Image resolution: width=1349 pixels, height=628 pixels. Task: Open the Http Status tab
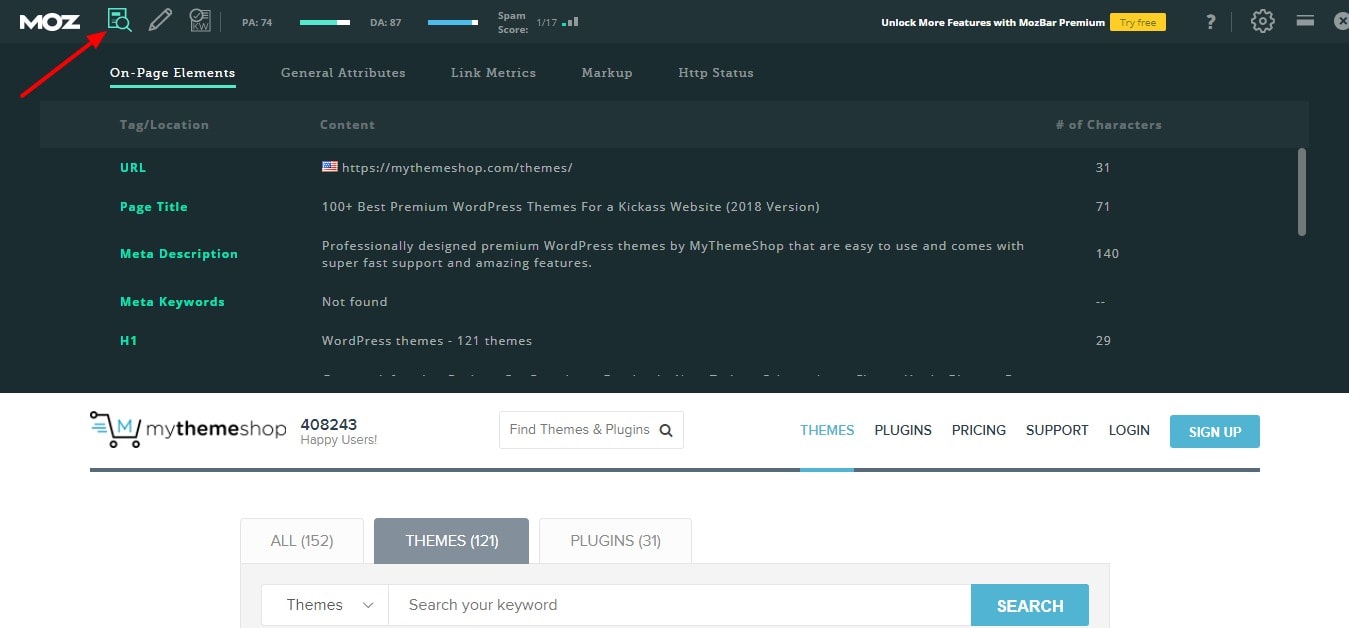(716, 73)
